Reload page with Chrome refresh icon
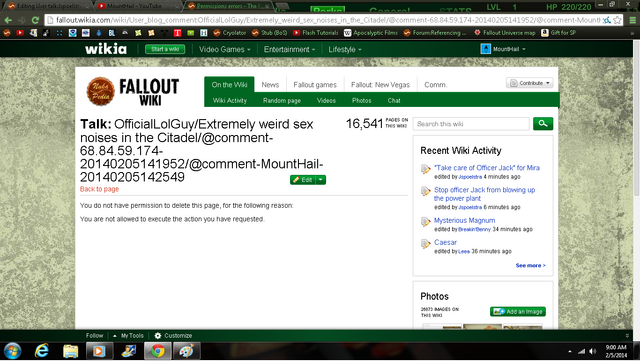640x362 pixels. tap(35, 20)
